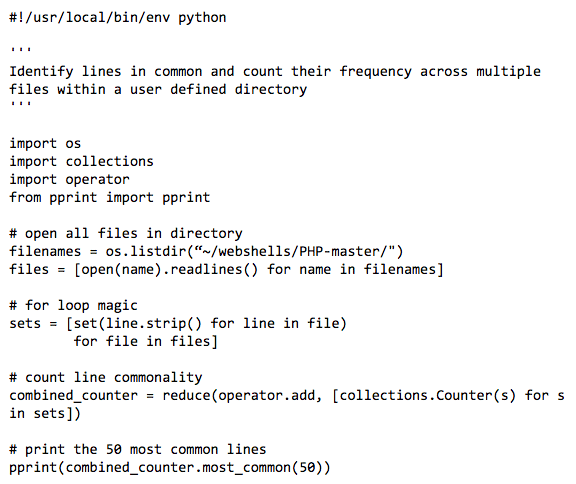576x484 pixels.
Task: Click the '# for loop magic' comment
Action: (73, 306)
